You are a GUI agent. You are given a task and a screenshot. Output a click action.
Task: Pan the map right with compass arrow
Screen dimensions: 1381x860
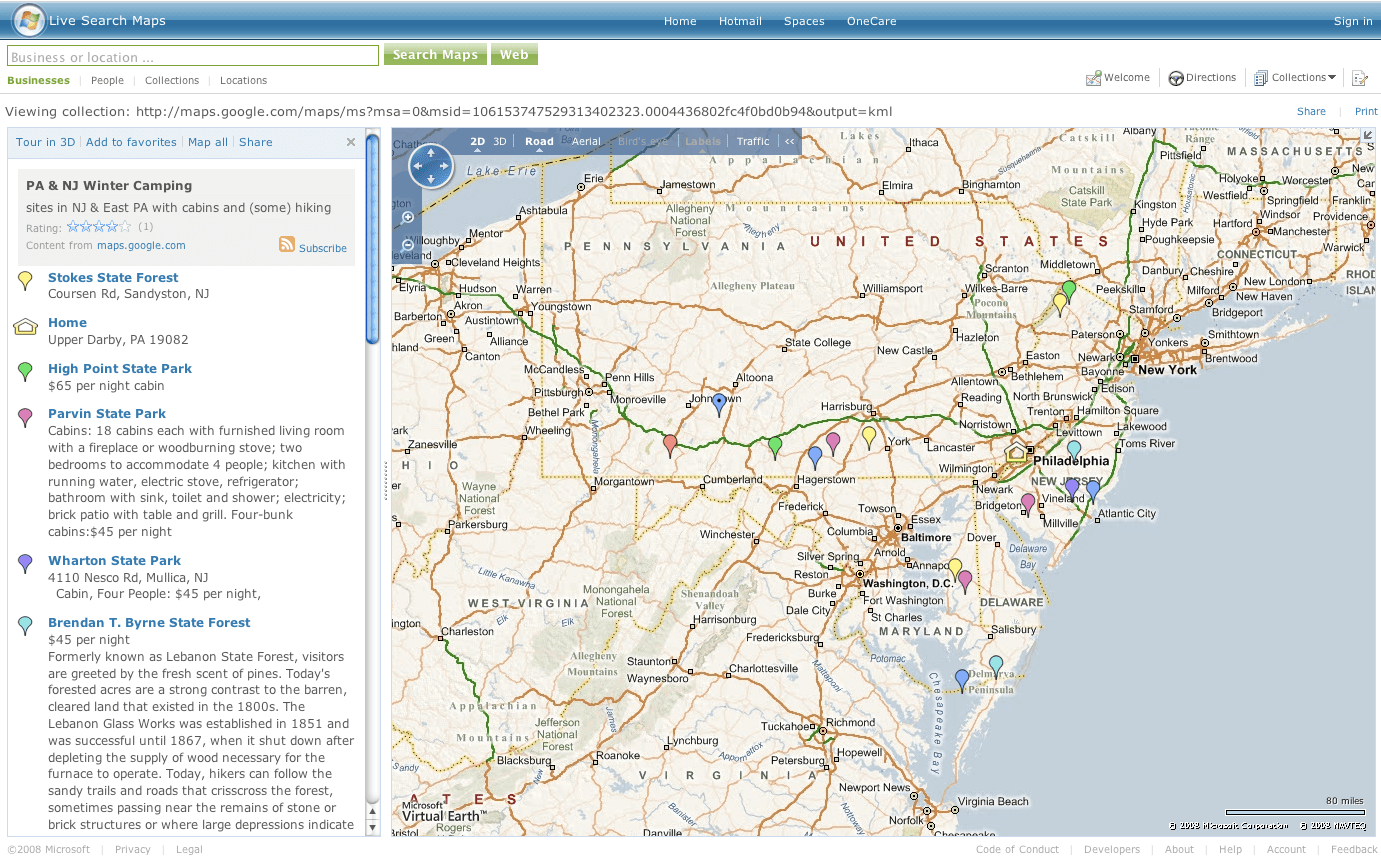[x=445, y=166]
